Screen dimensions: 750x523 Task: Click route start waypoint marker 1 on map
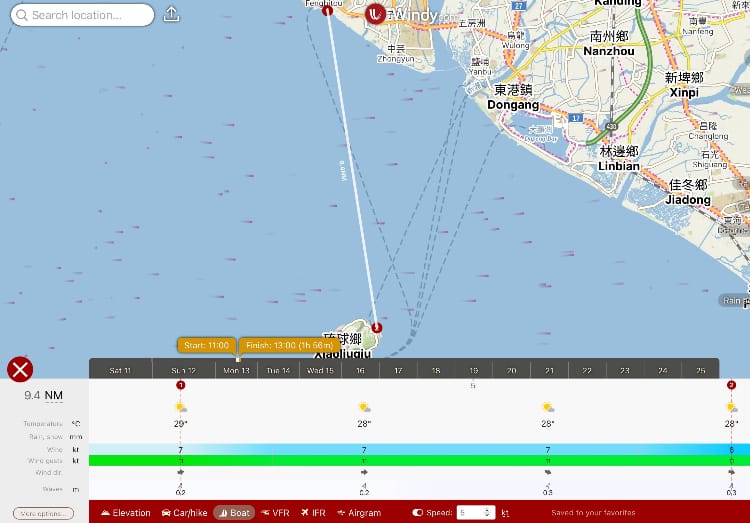[327, 10]
